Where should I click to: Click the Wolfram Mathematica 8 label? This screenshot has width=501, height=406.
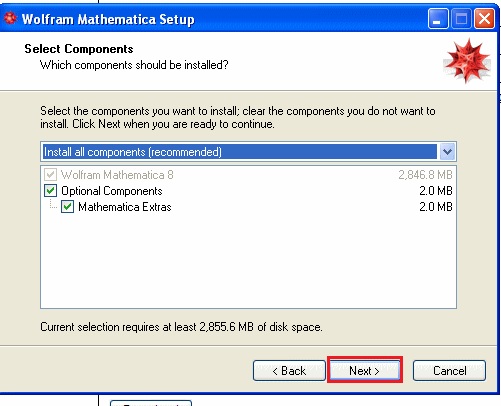pos(117,175)
